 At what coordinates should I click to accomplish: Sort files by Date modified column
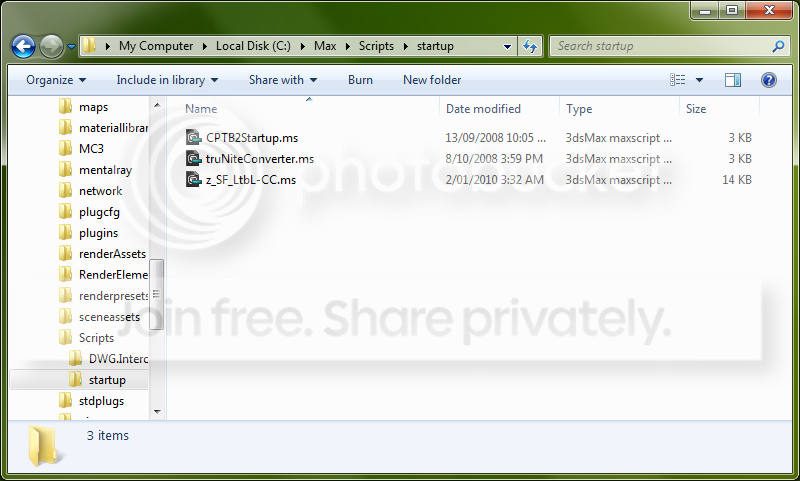point(483,109)
